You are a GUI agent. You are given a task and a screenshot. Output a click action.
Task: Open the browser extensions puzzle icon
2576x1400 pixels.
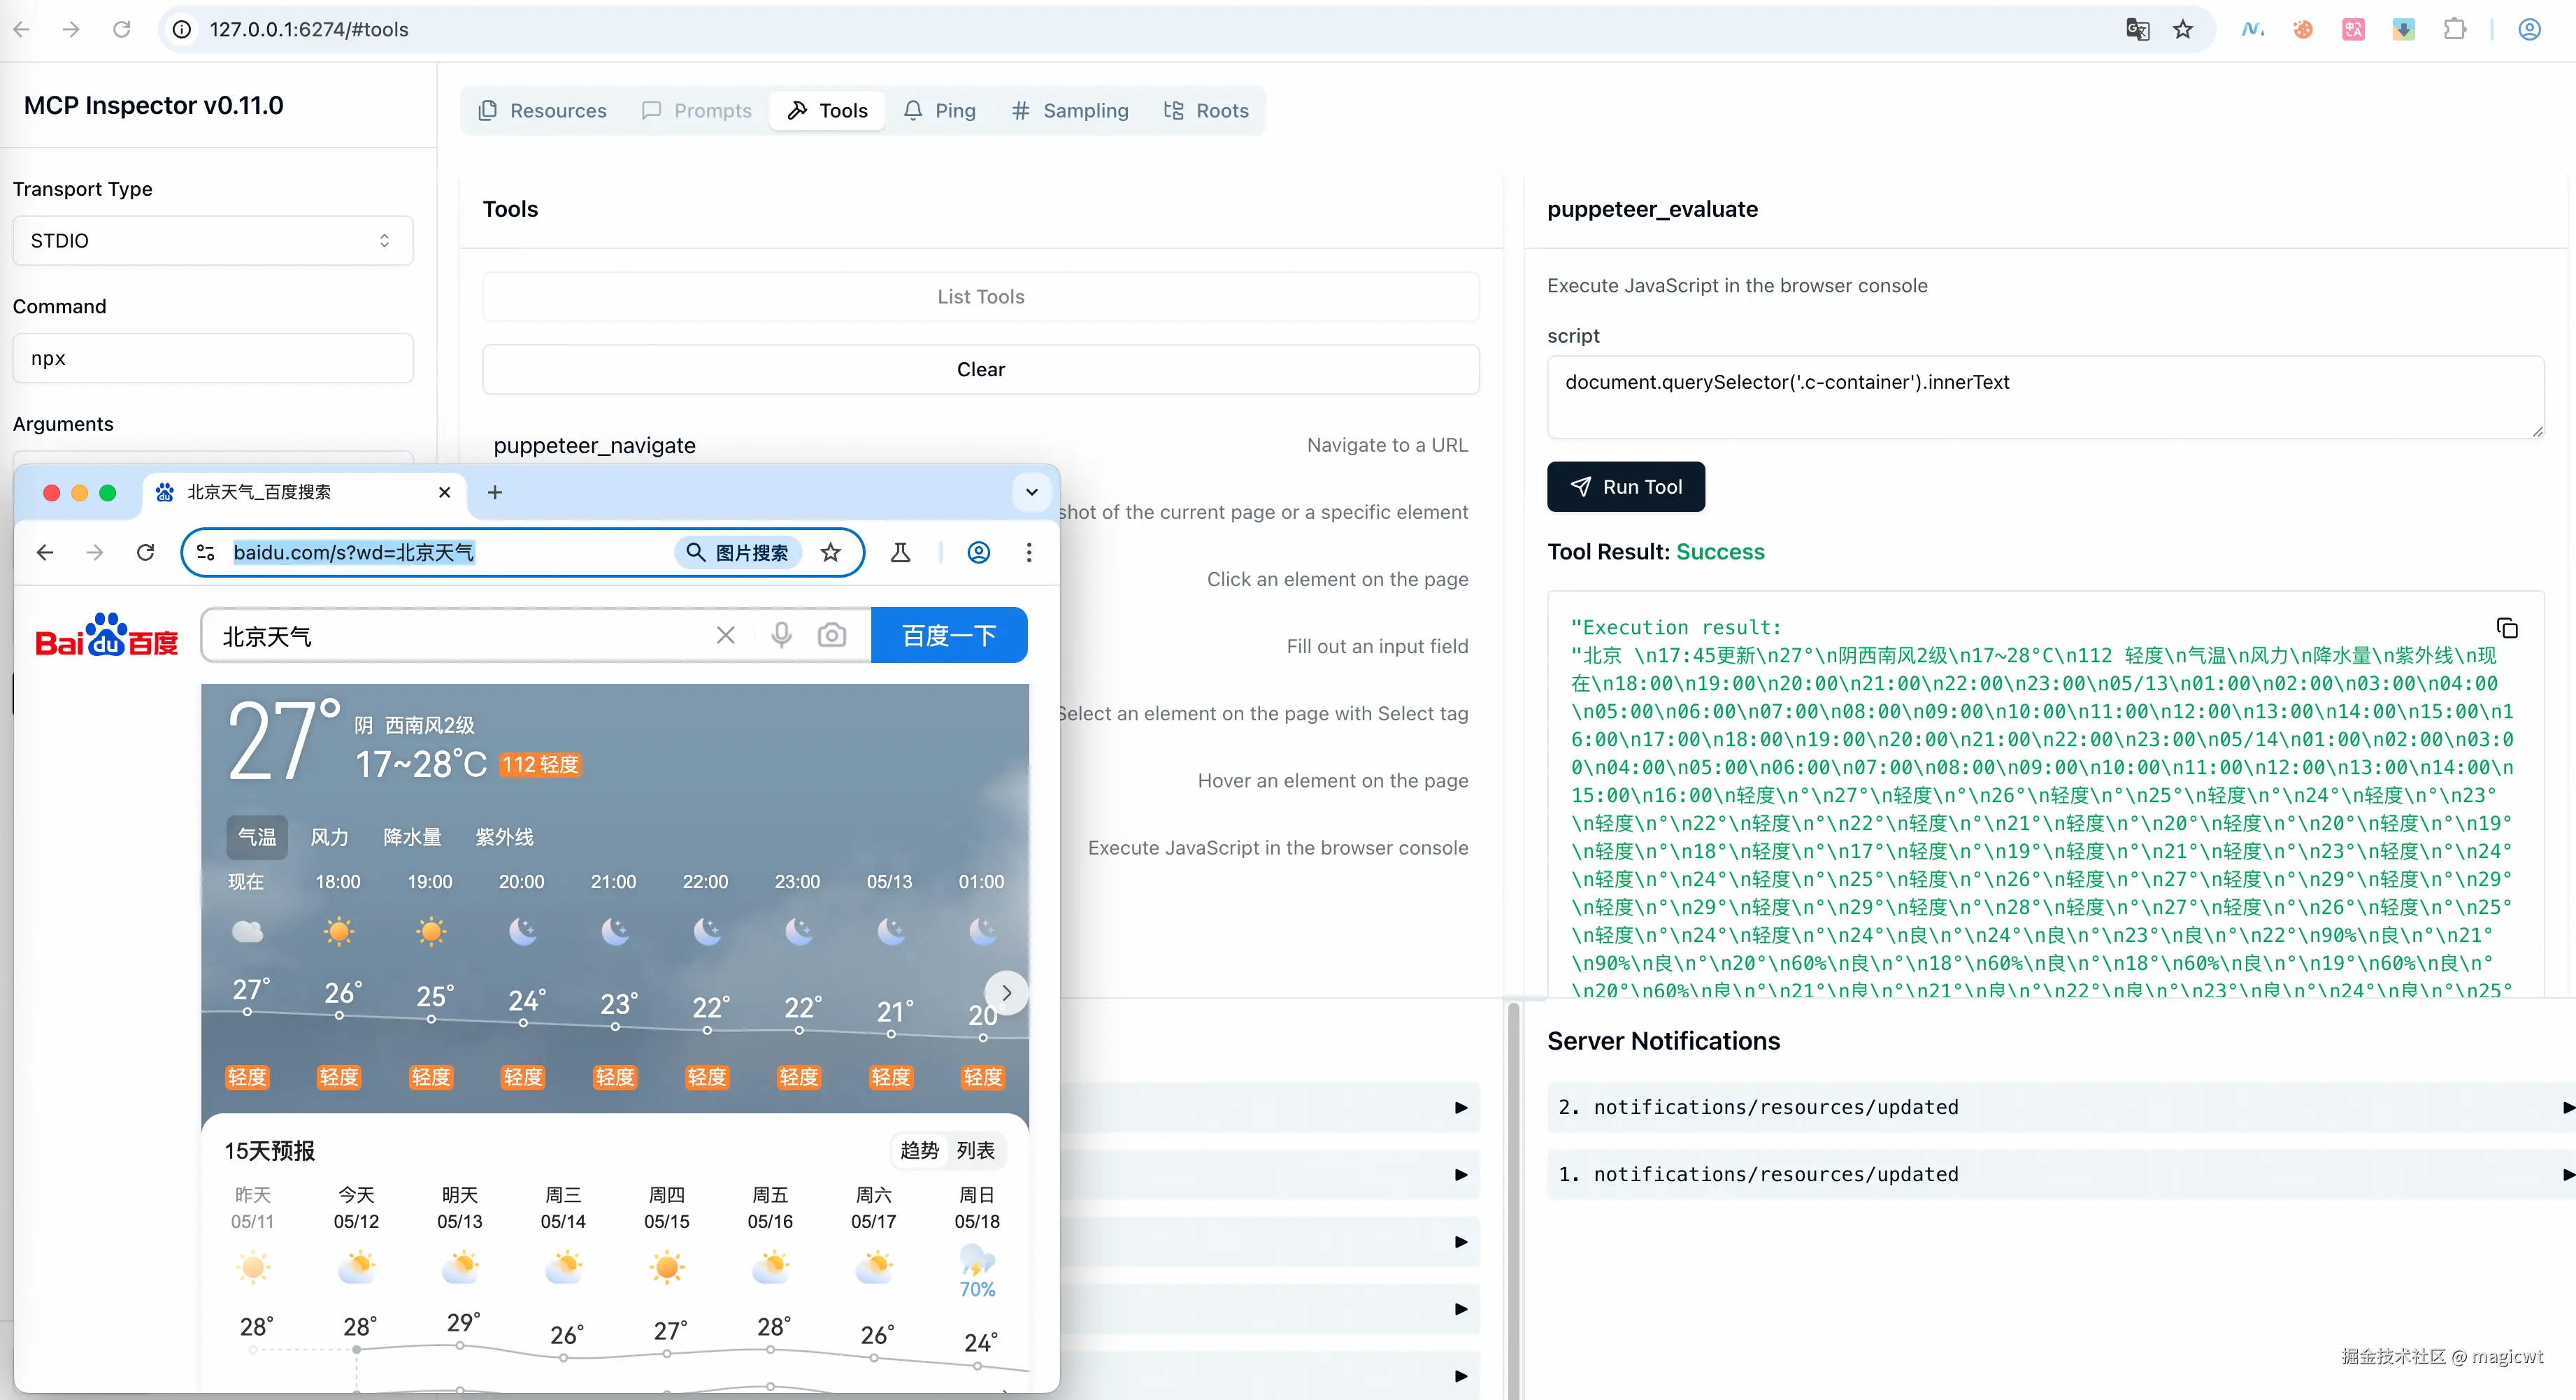(x=2454, y=29)
